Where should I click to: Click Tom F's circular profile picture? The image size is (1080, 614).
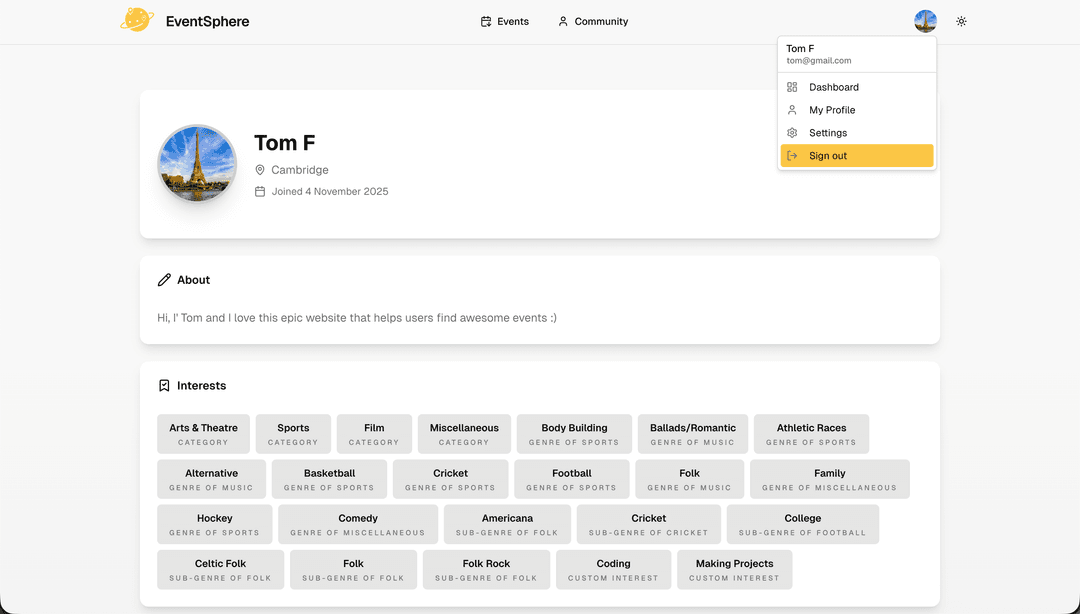(197, 163)
